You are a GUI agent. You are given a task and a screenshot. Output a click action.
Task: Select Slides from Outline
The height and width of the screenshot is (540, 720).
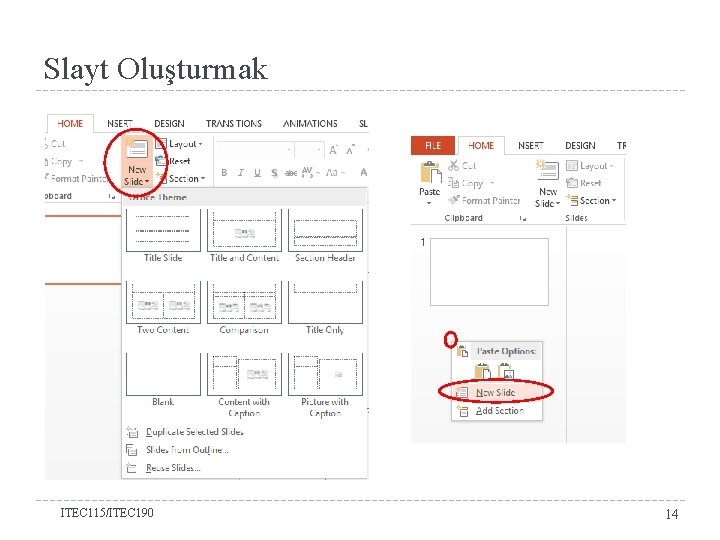click(176, 450)
